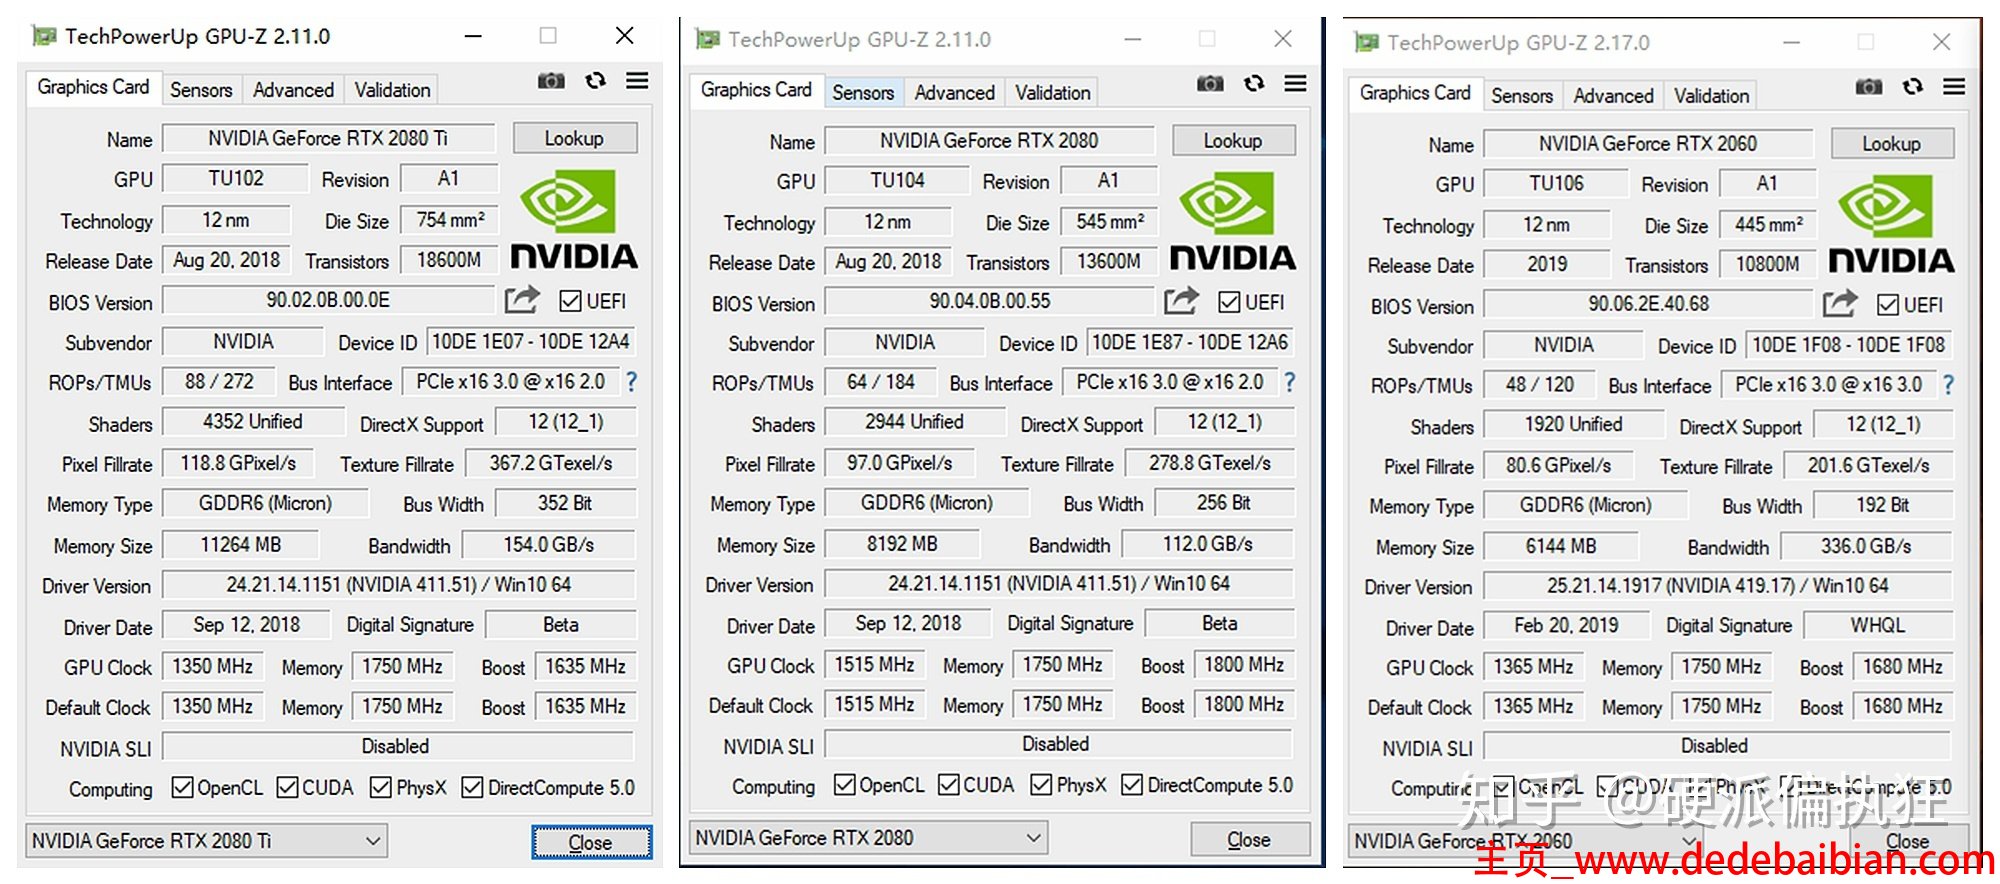Toggle DirectCompute 5.0 checkbox in RTX 2080 window

[x=1132, y=785]
